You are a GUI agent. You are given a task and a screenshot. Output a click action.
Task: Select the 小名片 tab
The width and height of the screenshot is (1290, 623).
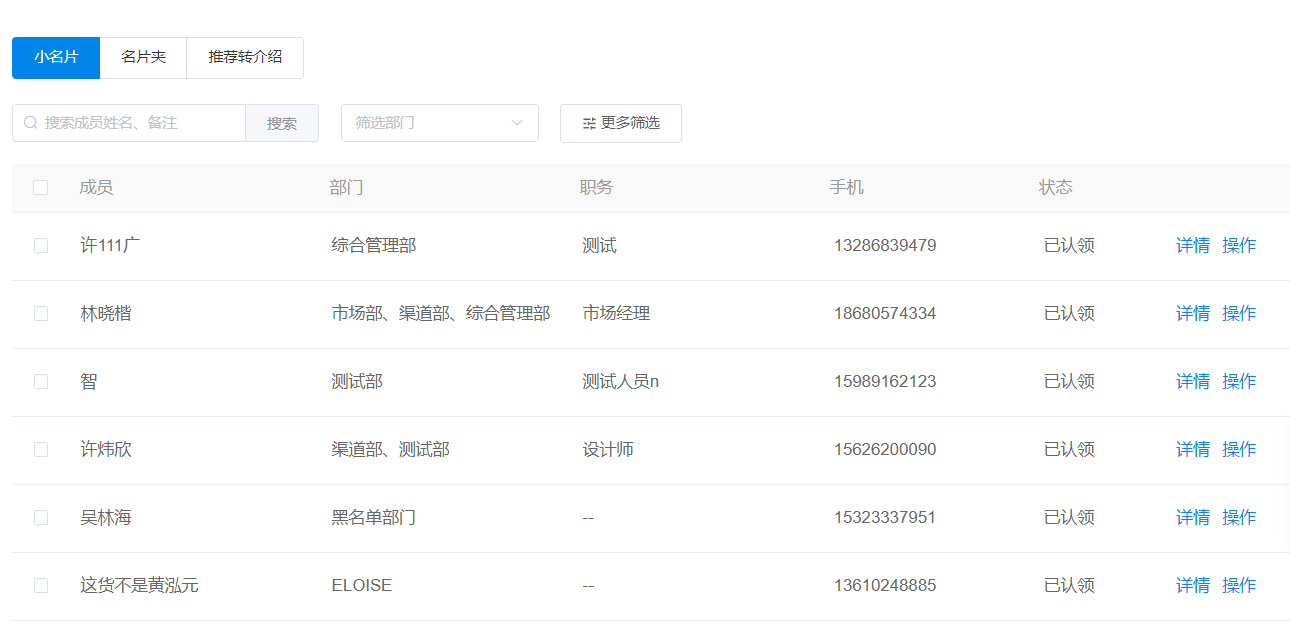pos(56,57)
